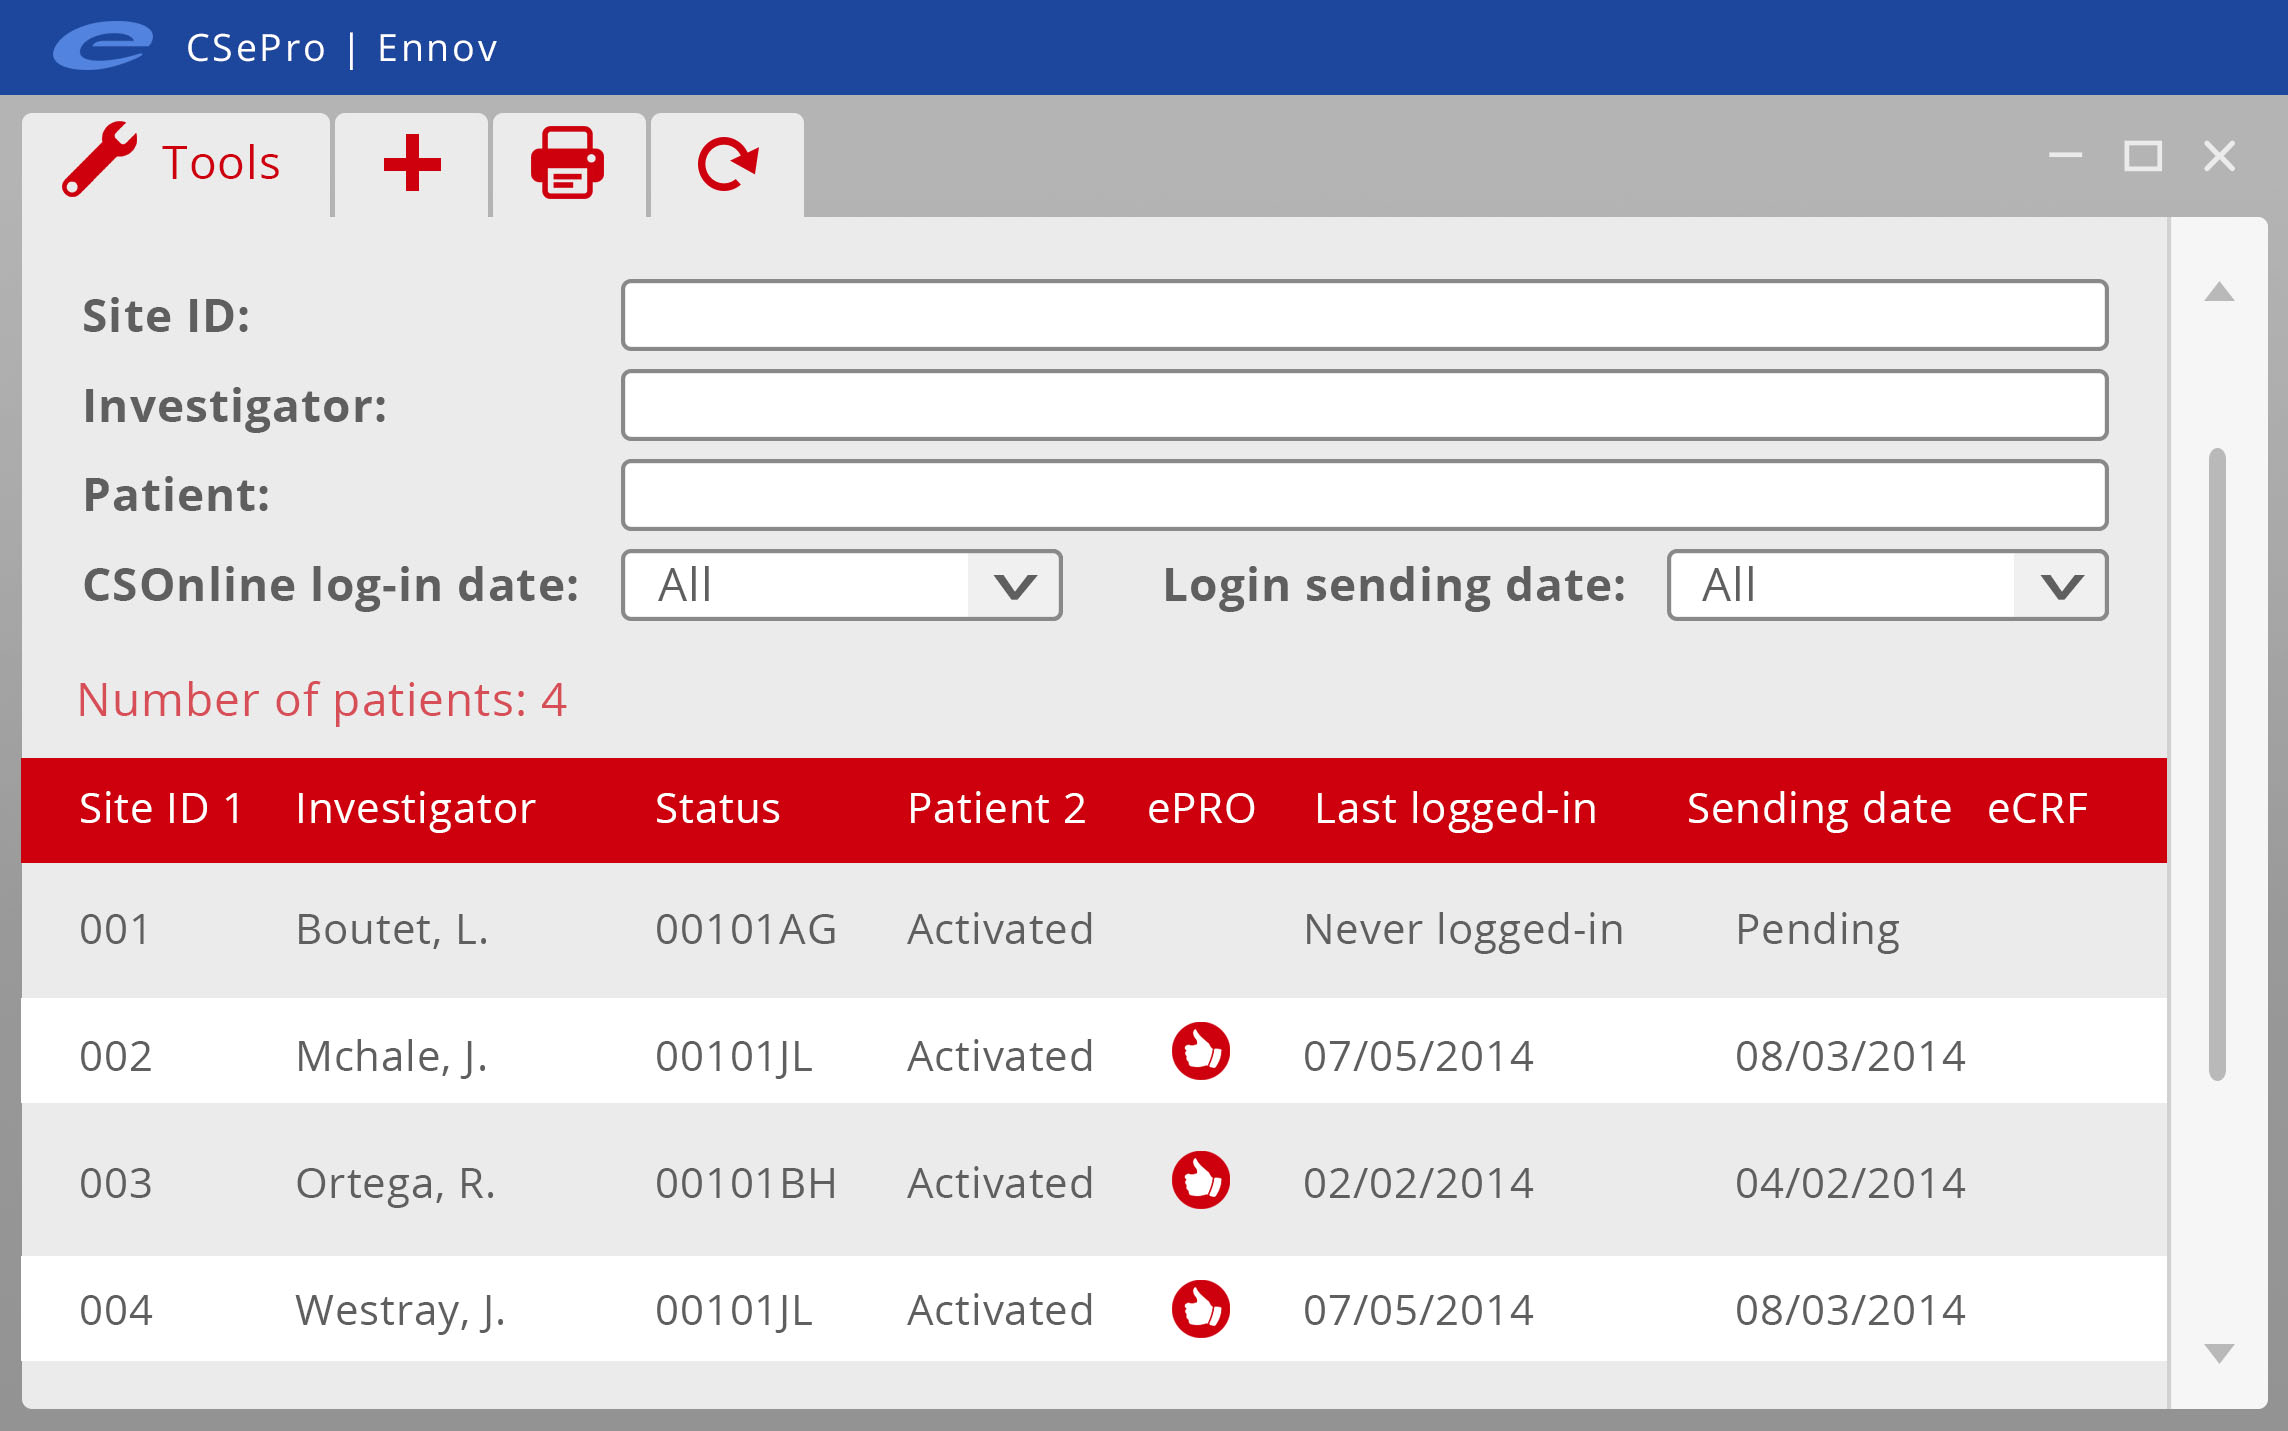2288x1431 pixels.
Task: Click the eCRF column header
Action: (x=2037, y=808)
